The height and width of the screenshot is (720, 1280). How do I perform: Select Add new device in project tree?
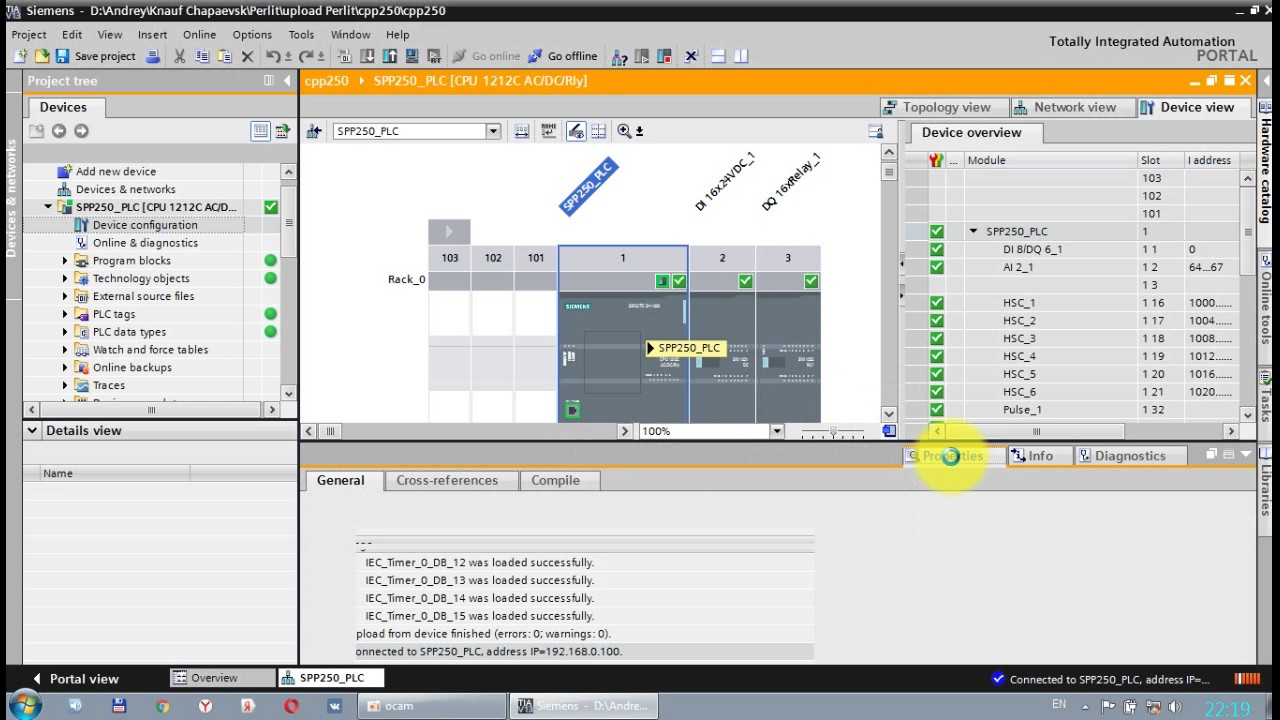point(115,171)
